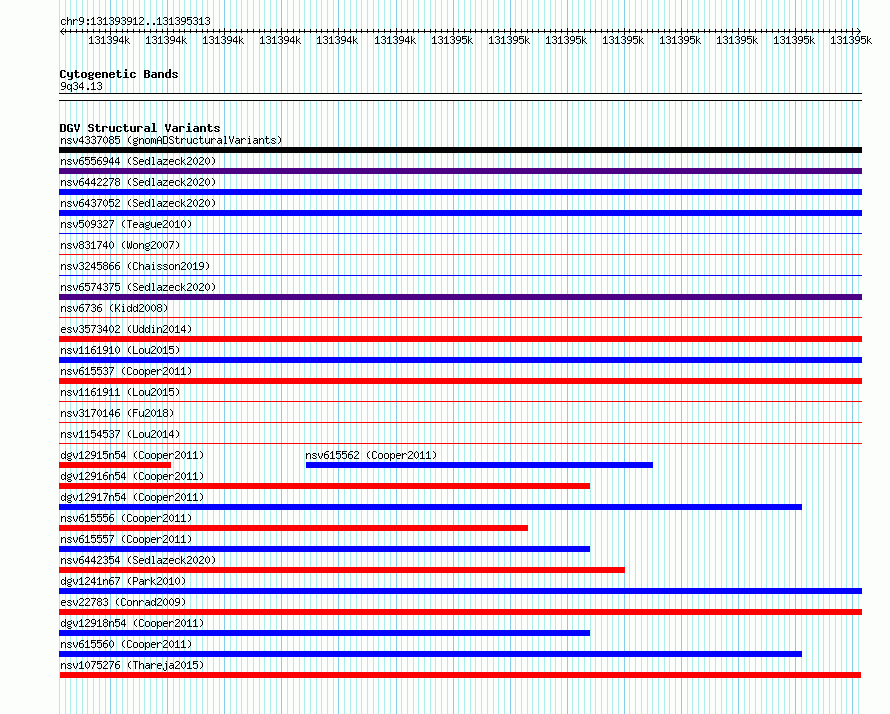Click the purple bar of nsv6574375
890x714 pixels.
click(x=460, y=297)
